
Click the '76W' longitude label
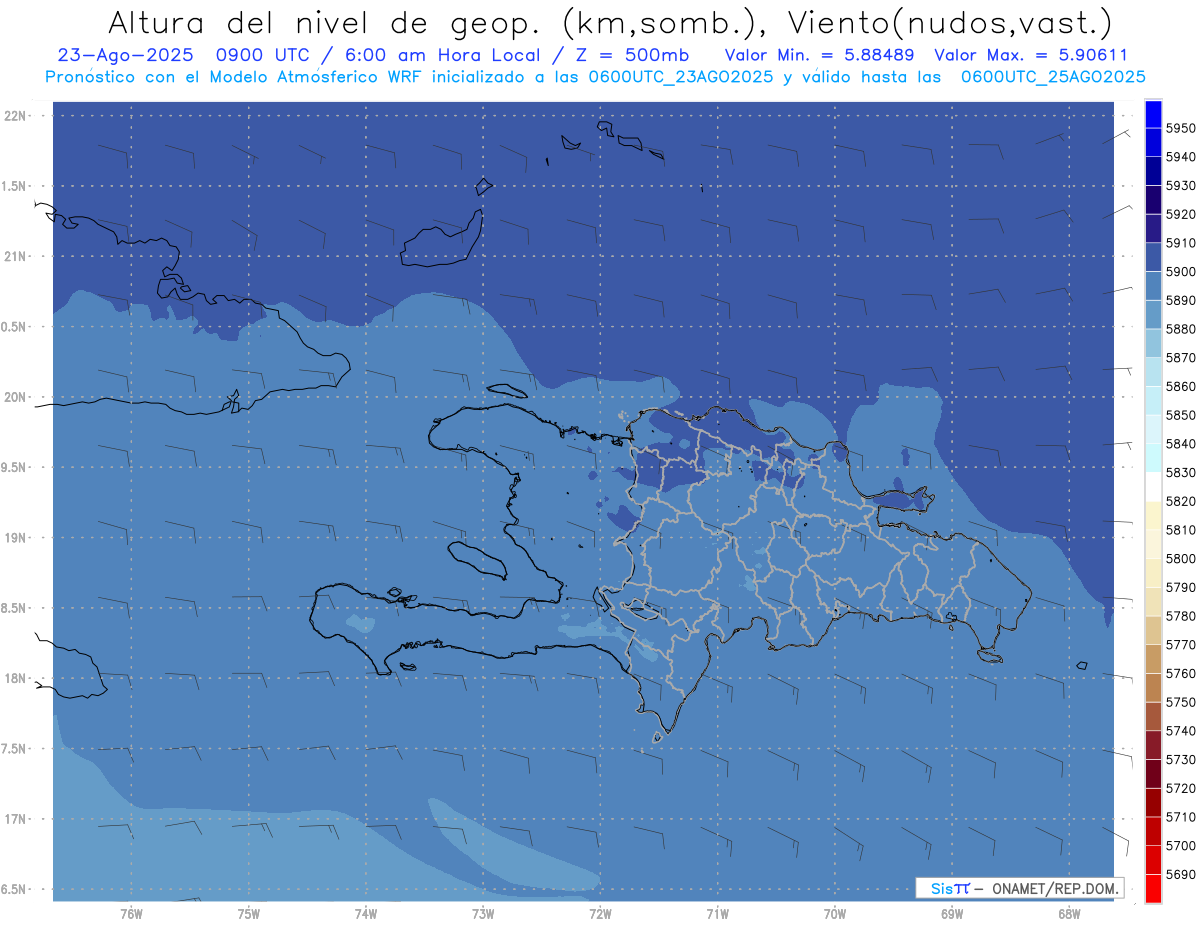click(x=131, y=913)
